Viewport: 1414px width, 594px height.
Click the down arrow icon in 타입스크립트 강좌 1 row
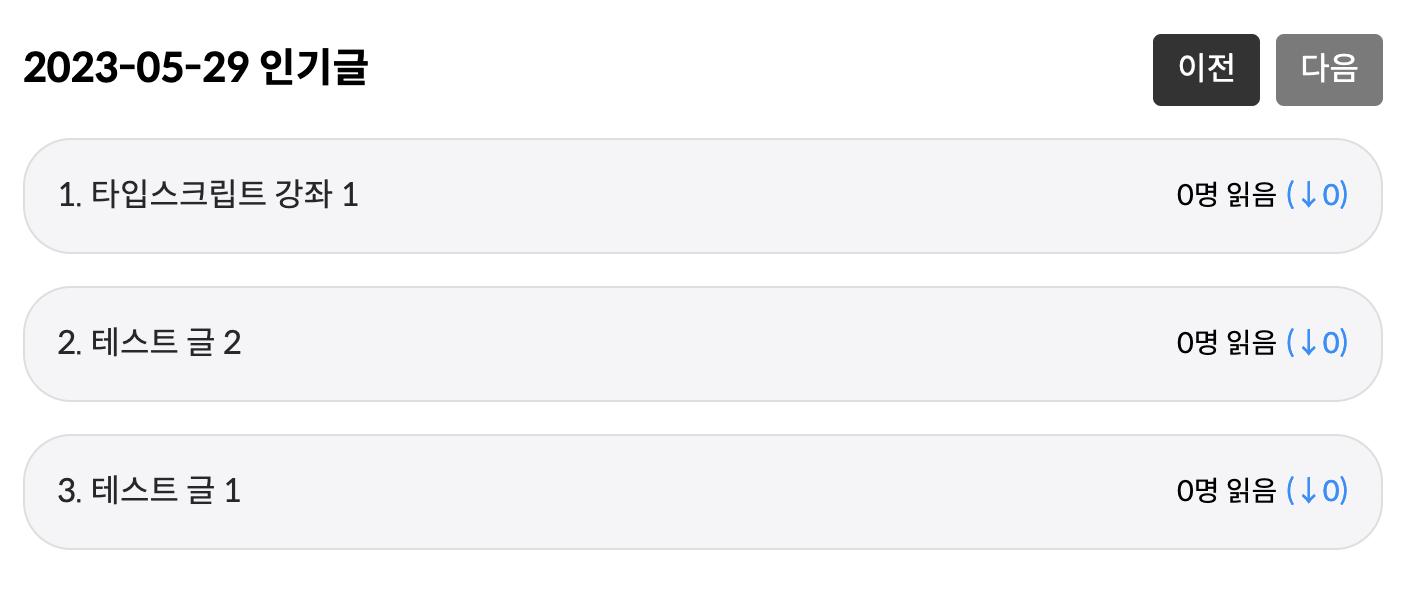click(1307, 195)
